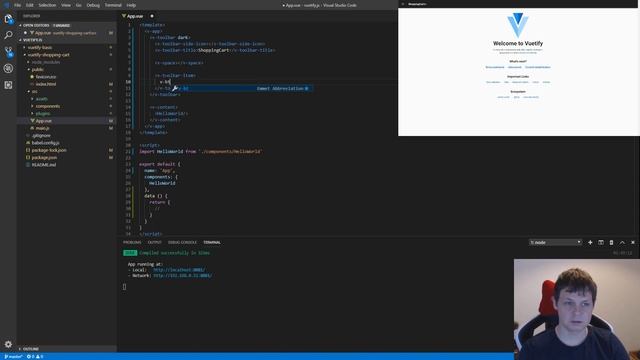Click the hamburger icon in the browser preview toolbar

point(403,4)
